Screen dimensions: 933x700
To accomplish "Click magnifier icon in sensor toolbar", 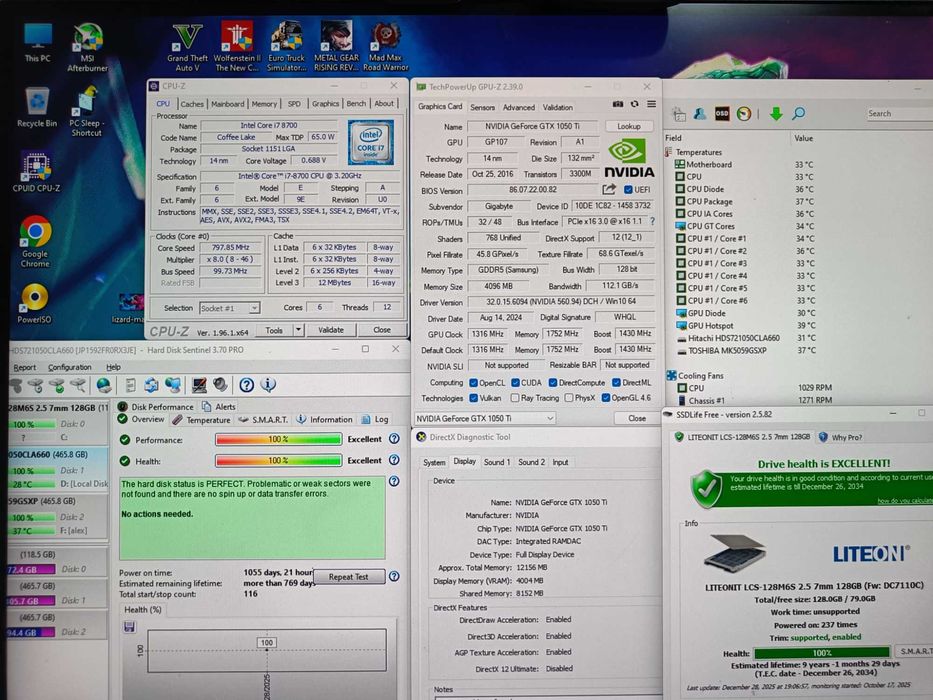I will [x=799, y=113].
